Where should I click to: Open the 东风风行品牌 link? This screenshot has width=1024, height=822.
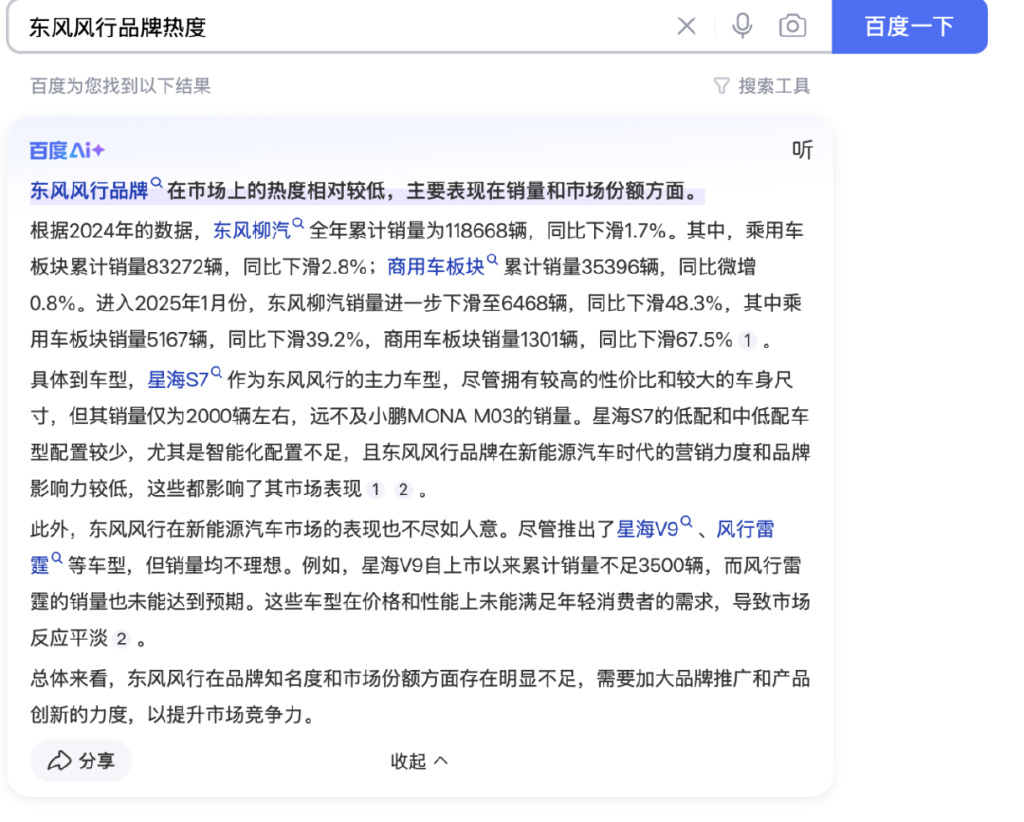point(89,191)
